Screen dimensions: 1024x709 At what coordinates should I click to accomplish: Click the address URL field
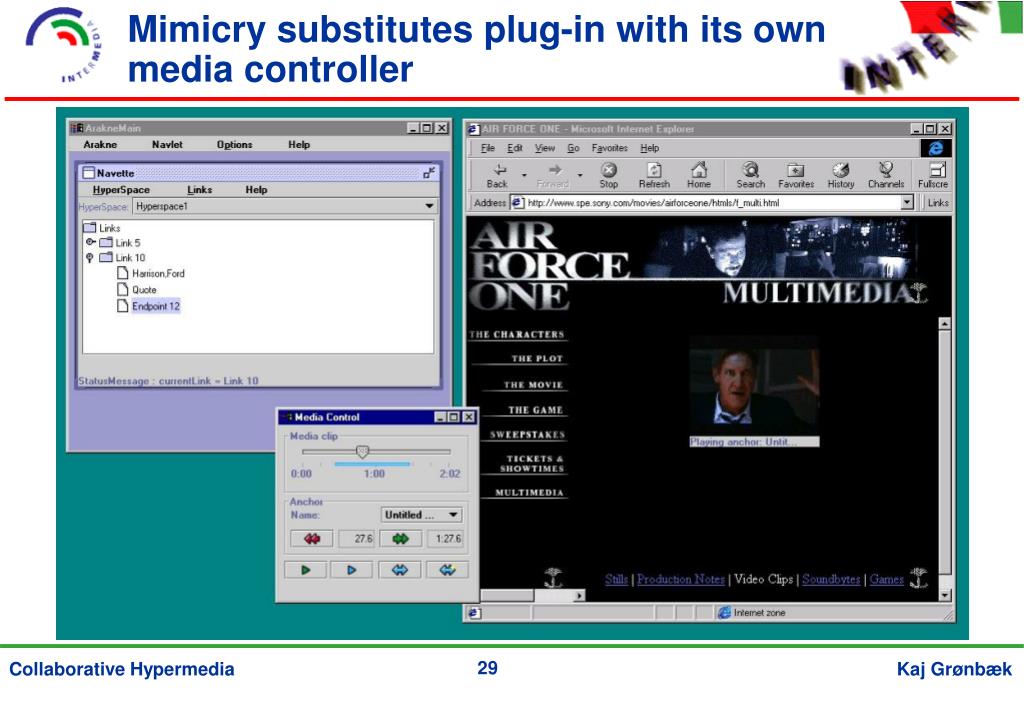pos(712,202)
